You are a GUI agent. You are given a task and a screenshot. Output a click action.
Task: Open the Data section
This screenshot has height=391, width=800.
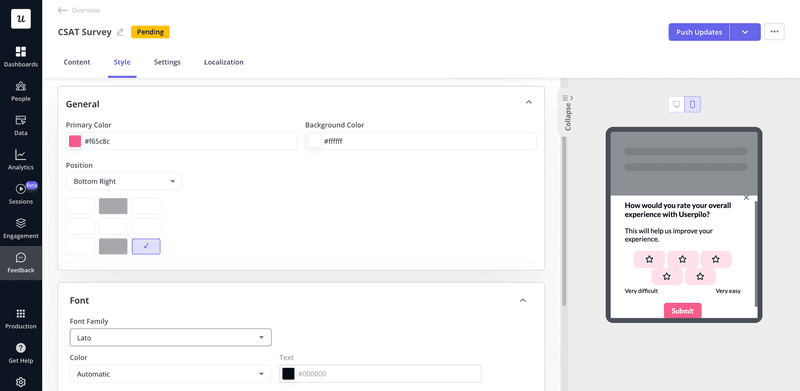(x=21, y=126)
